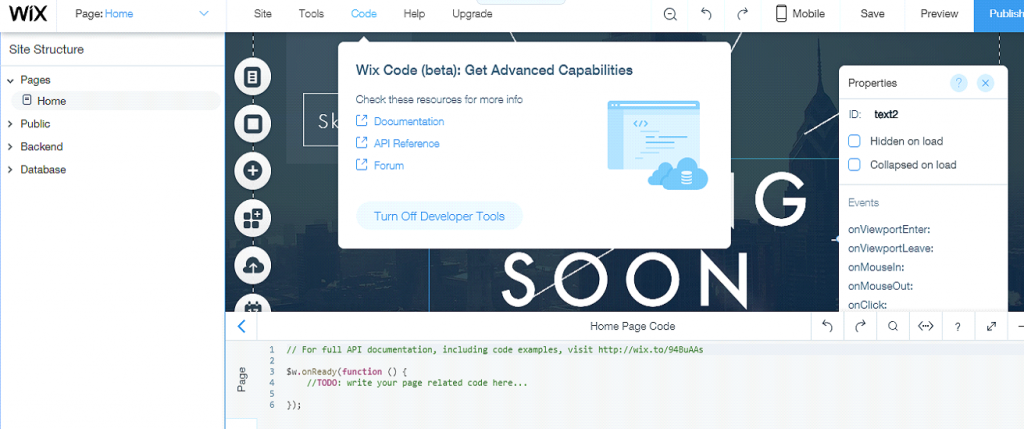
Task: Check Hidden on load
Action: [854, 141]
